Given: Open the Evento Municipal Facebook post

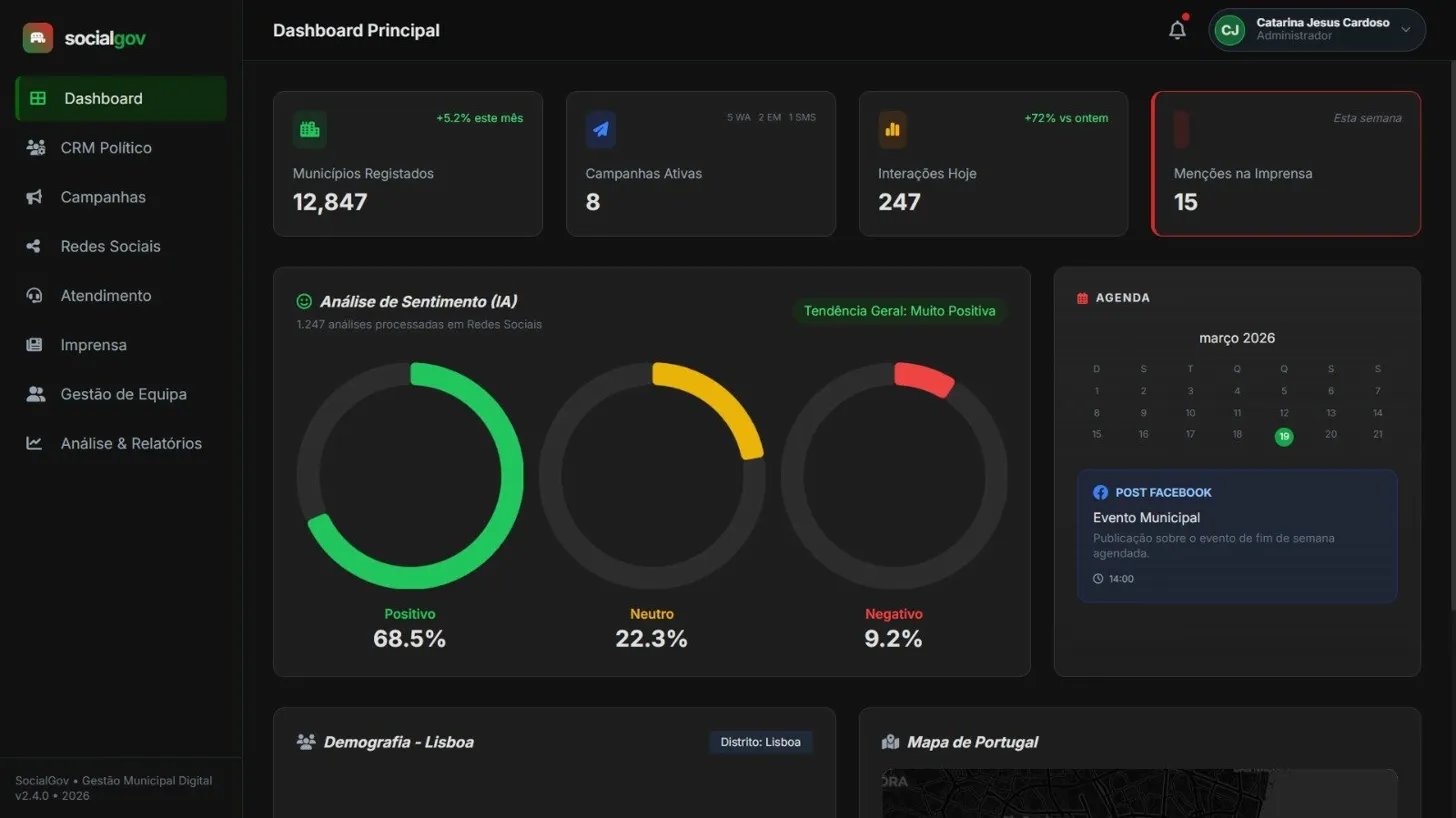Looking at the screenshot, I should point(1237,536).
